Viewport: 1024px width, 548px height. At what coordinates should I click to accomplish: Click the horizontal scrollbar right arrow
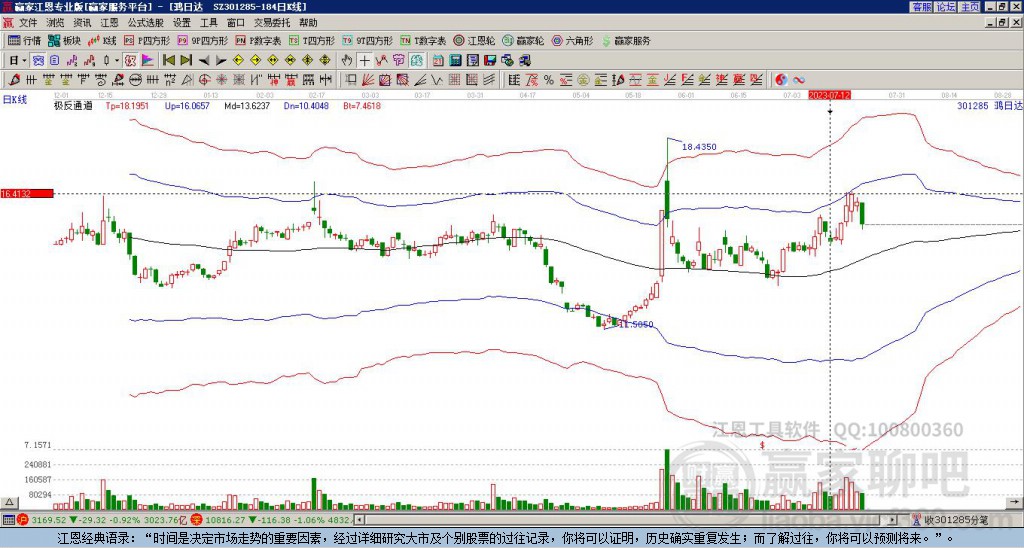(x=893, y=520)
